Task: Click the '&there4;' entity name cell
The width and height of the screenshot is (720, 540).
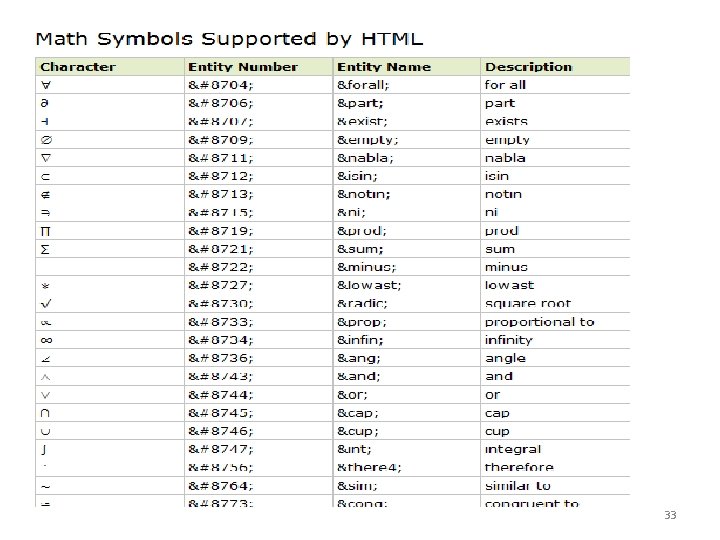Action: pyautogui.click(x=369, y=467)
